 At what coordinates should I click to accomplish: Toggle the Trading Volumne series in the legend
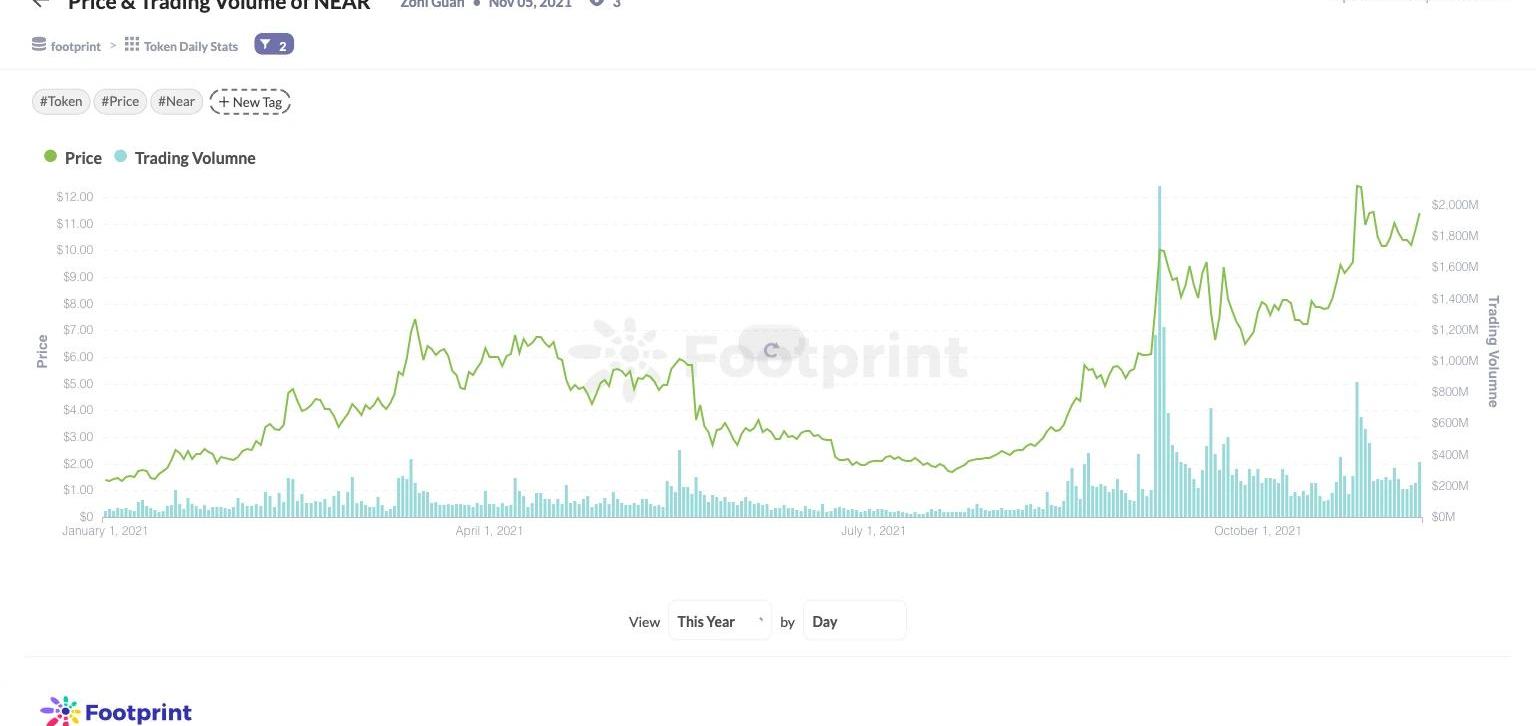[x=195, y=158]
